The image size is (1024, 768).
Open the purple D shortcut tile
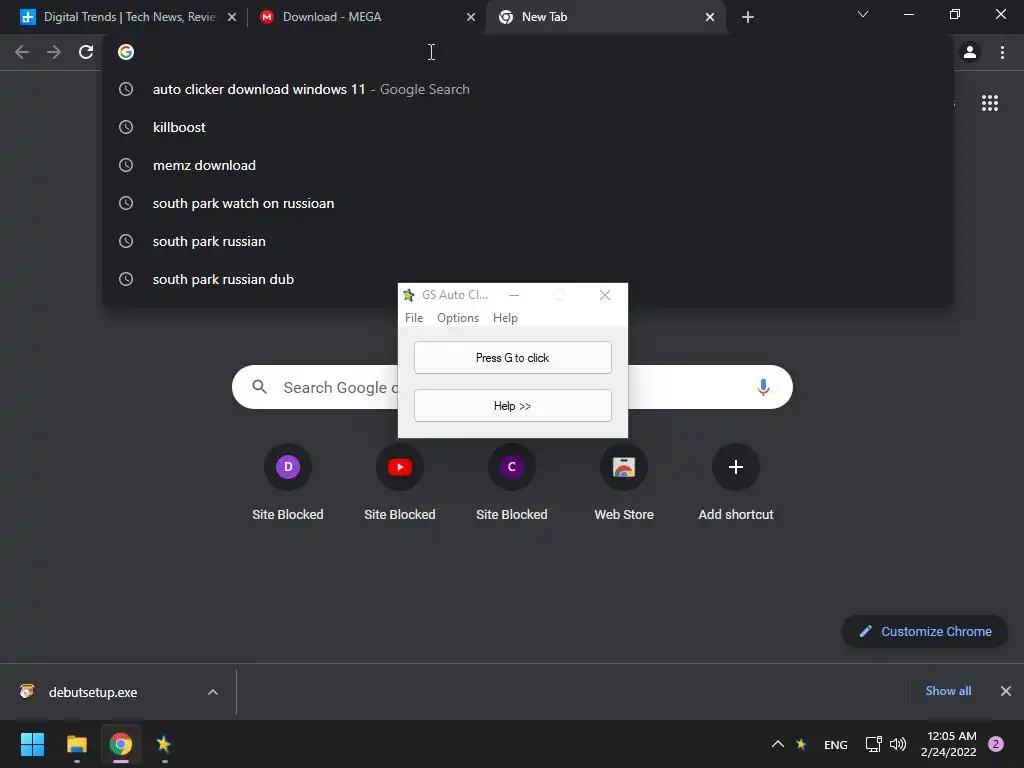click(x=288, y=467)
